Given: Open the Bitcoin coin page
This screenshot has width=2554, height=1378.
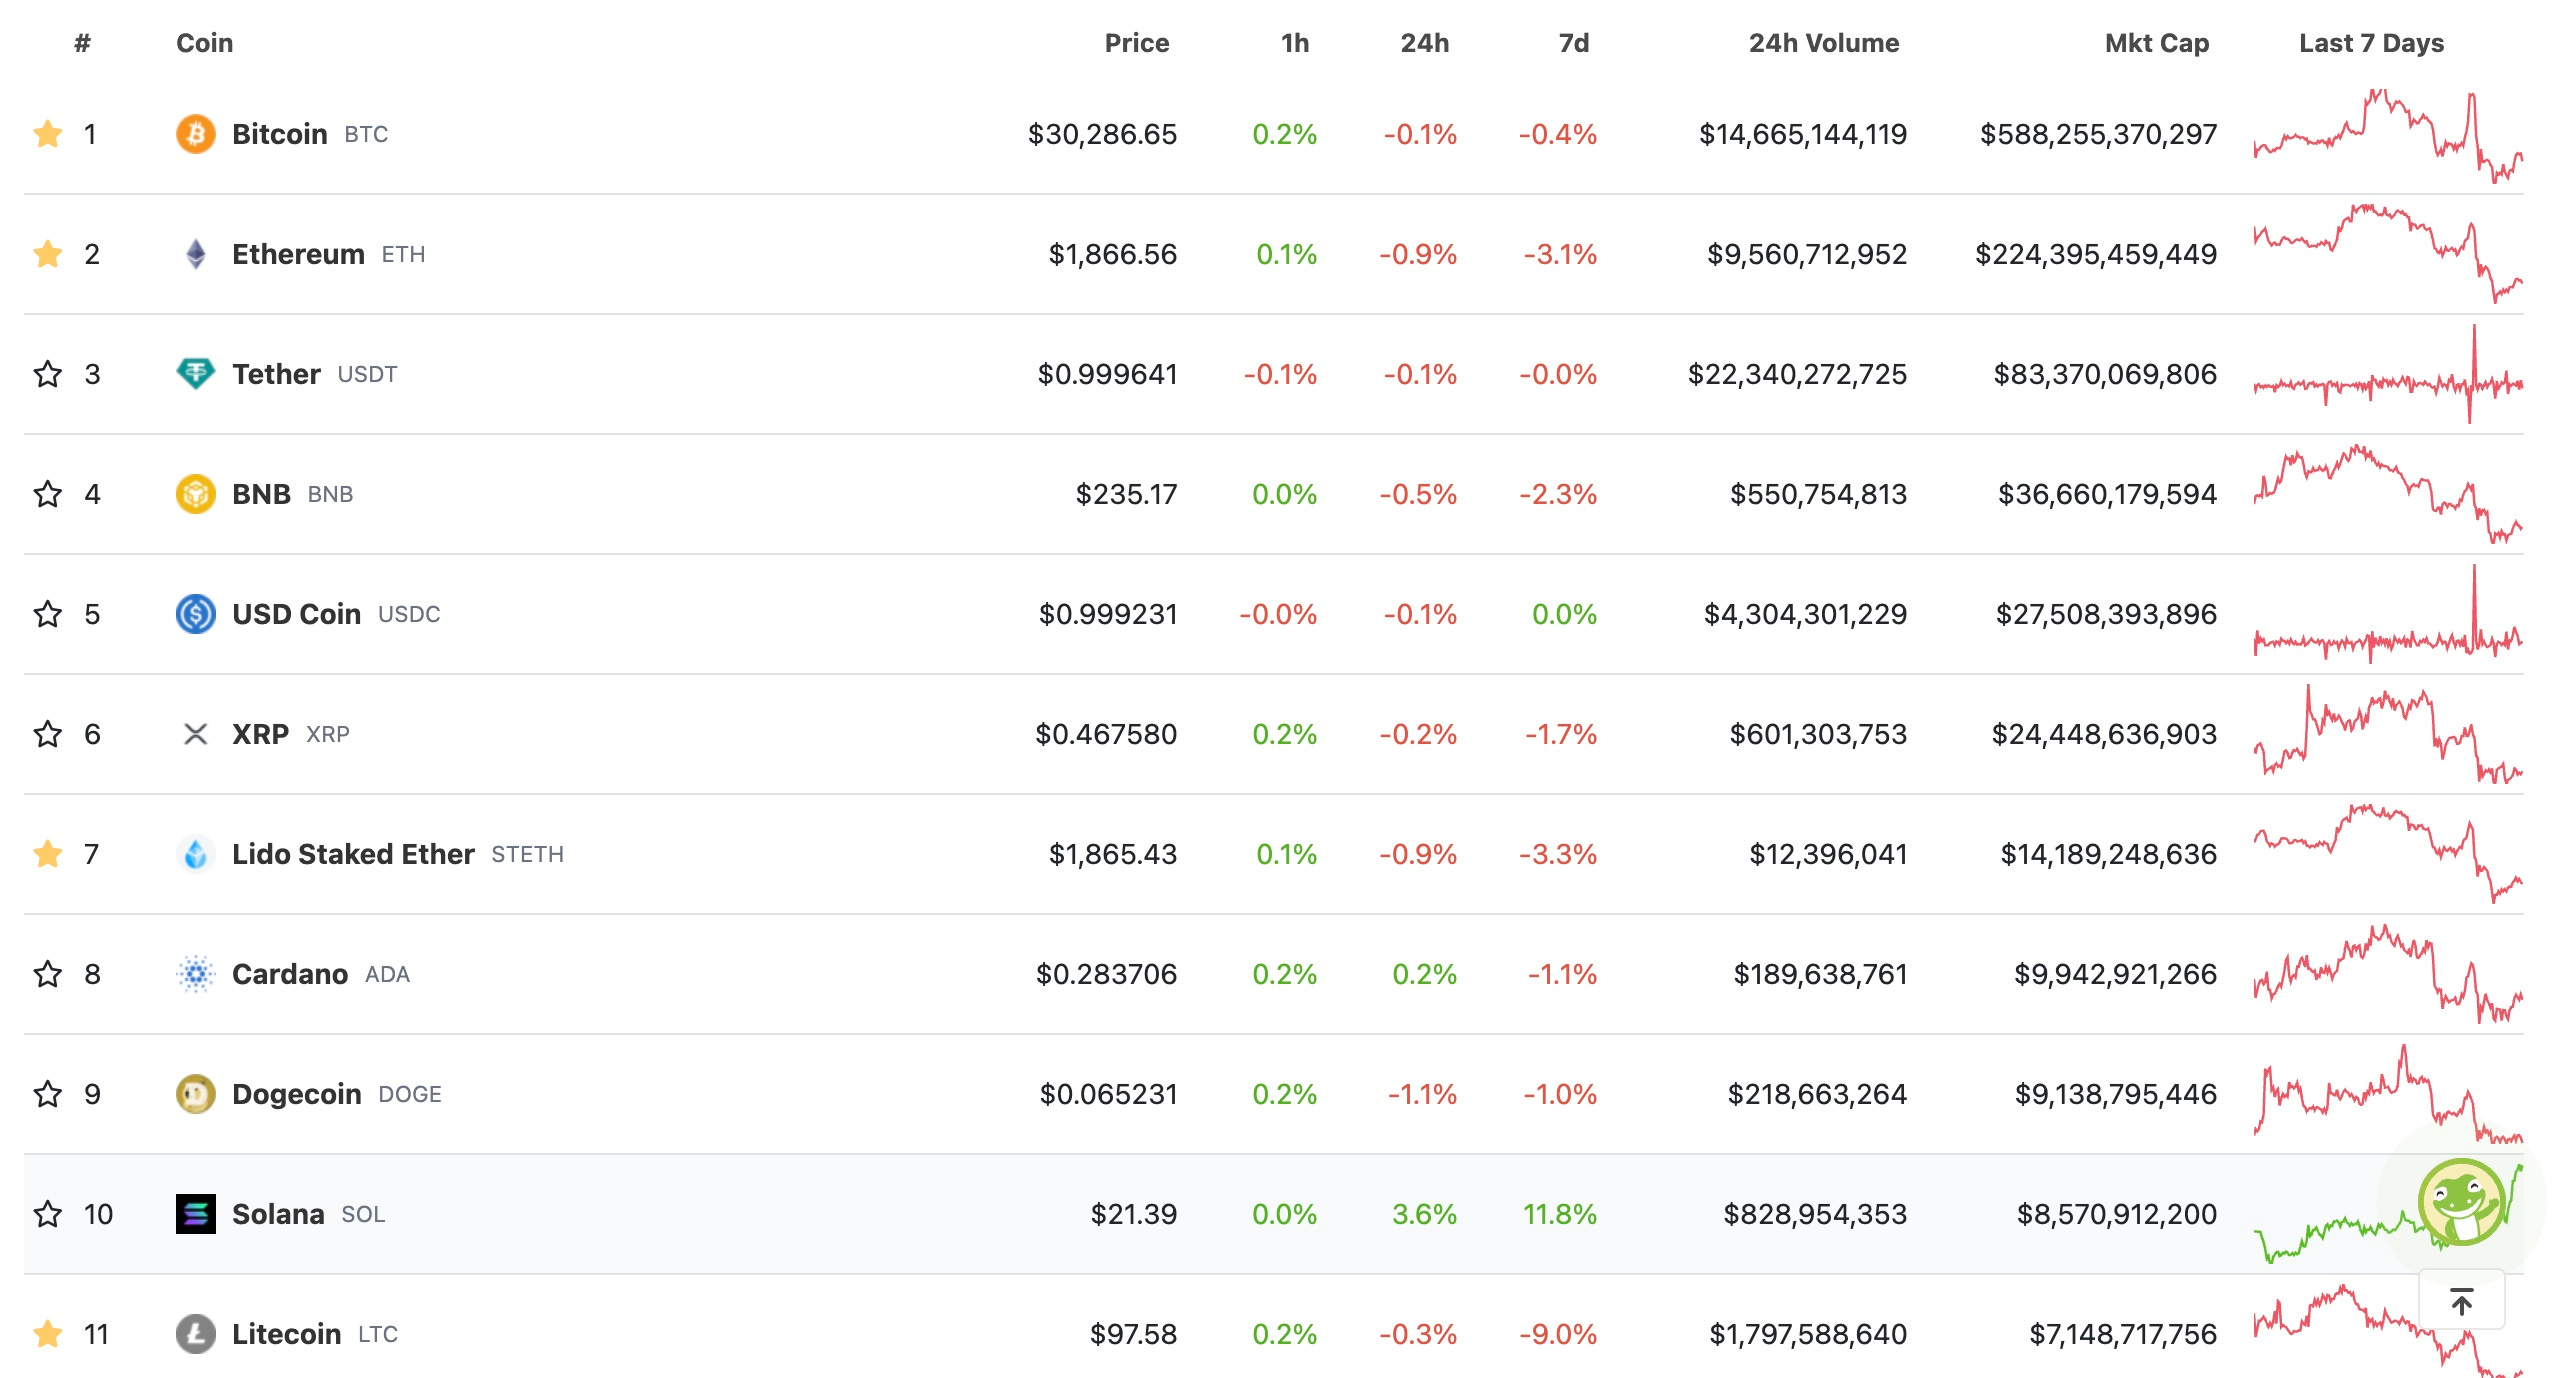Looking at the screenshot, I should (x=280, y=134).
